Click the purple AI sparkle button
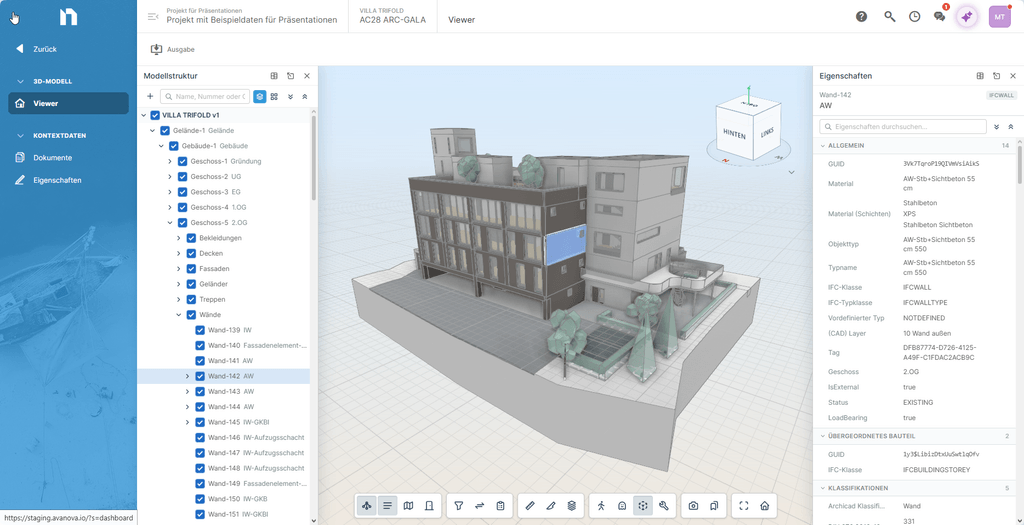 click(967, 17)
